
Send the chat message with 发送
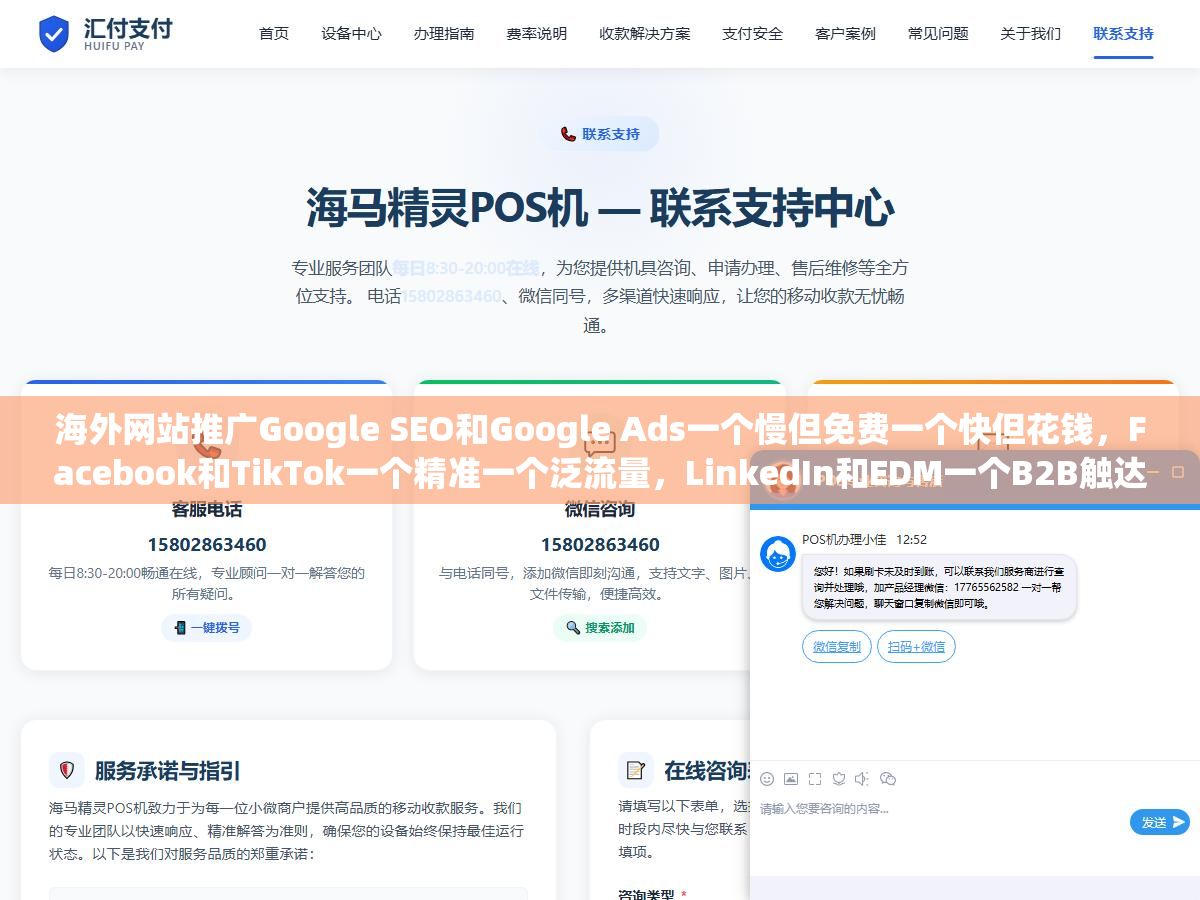pos(1160,822)
